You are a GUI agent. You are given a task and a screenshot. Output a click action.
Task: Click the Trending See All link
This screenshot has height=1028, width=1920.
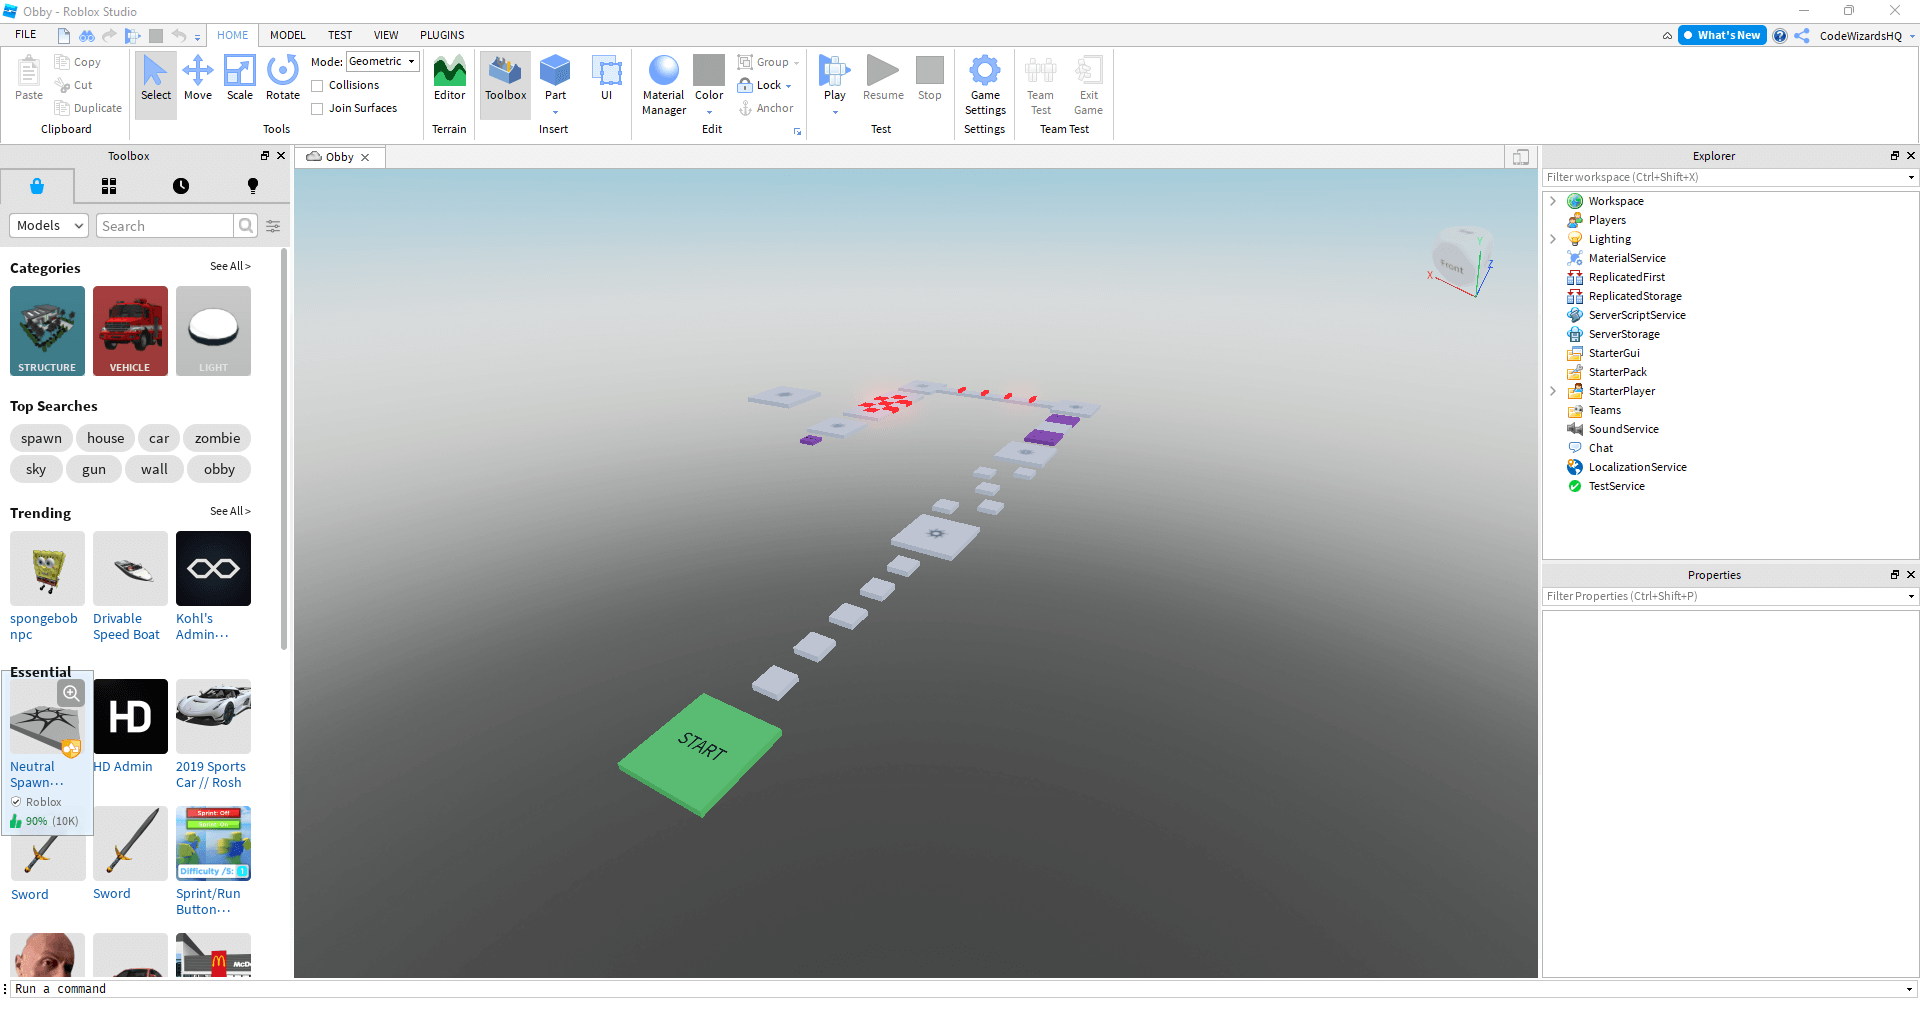tap(230, 511)
